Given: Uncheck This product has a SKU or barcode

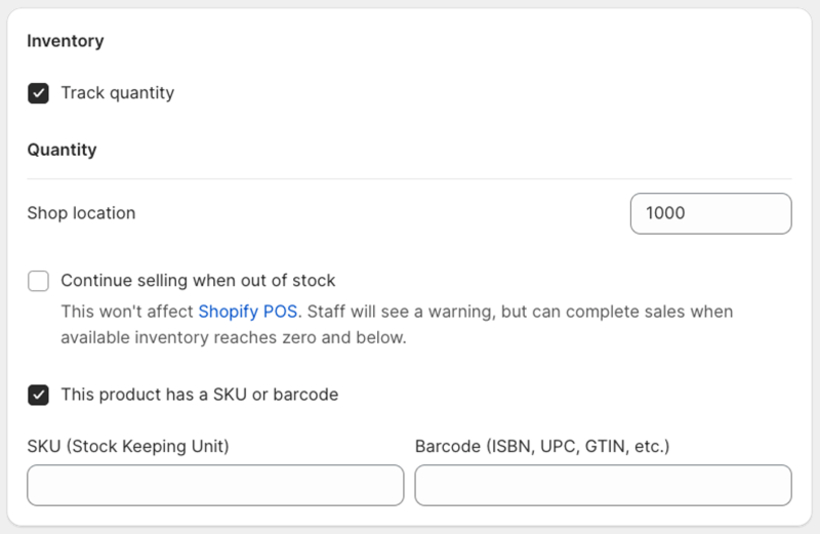Looking at the screenshot, I should coord(38,395).
